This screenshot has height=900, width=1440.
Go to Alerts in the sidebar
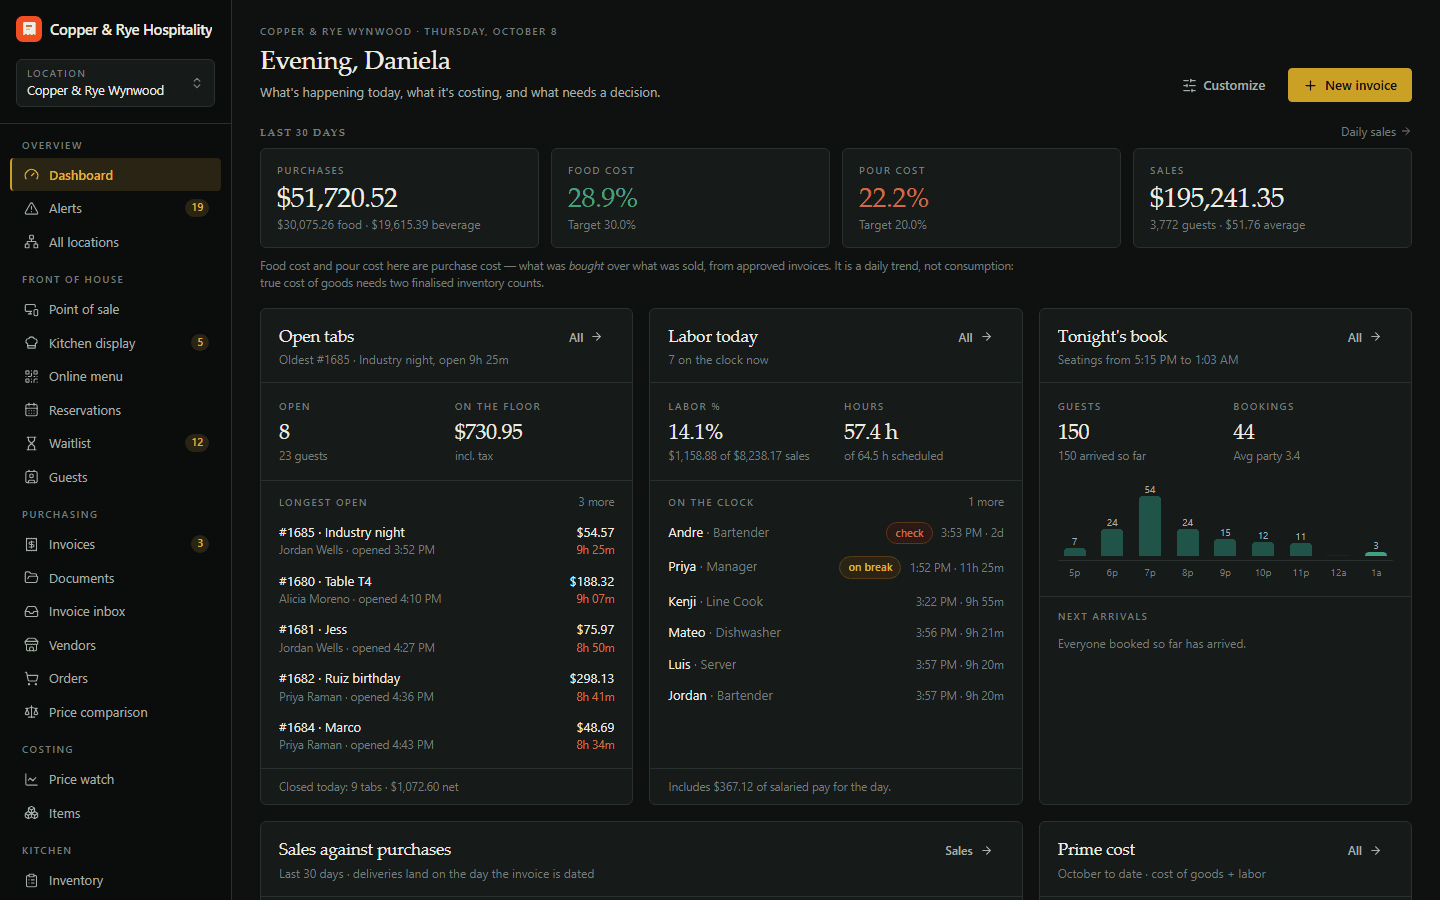tap(116, 208)
